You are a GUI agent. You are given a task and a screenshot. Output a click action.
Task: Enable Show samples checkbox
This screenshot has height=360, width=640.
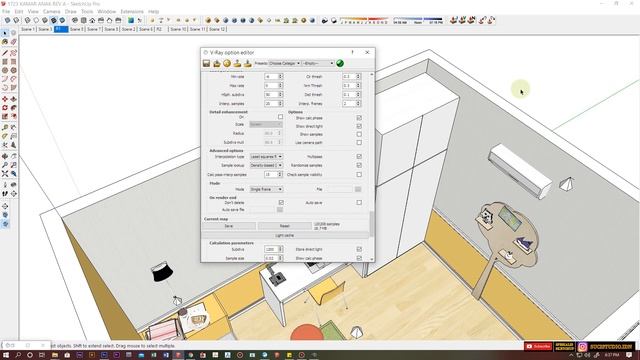pyautogui.click(x=359, y=134)
